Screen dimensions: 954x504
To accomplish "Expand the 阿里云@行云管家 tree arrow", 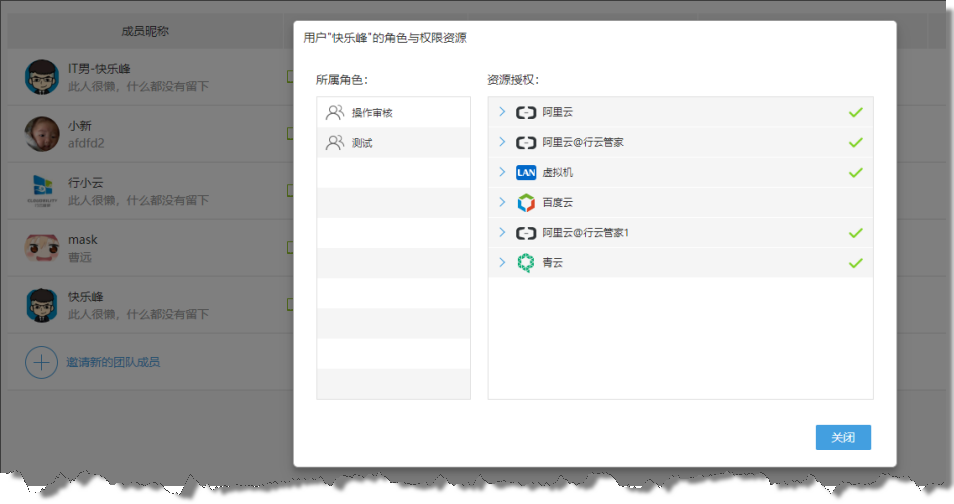I will pos(502,143).
